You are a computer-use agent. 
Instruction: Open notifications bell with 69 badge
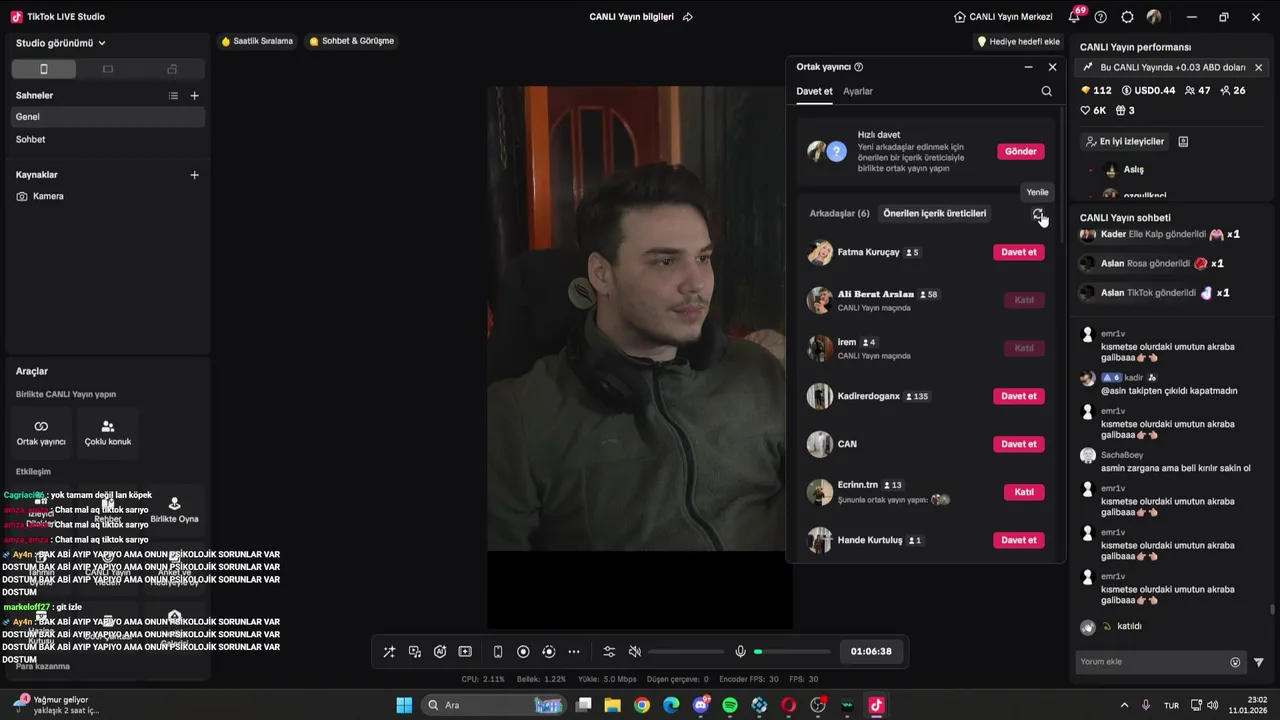(x=1075, y=16)
